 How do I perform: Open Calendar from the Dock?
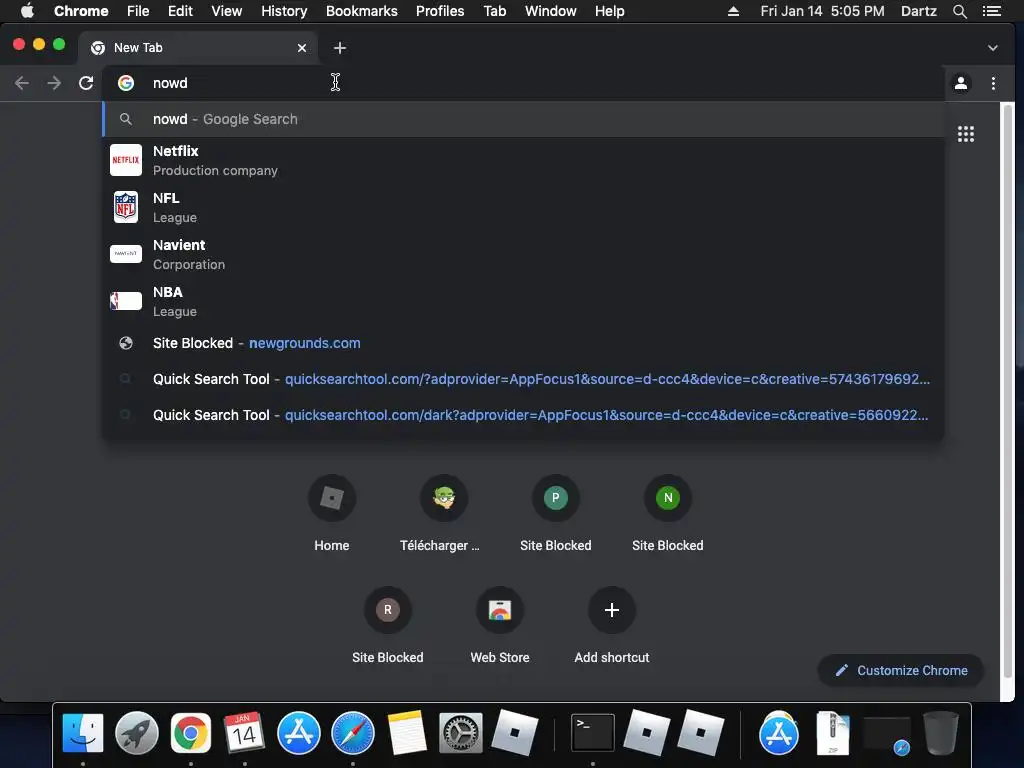point(244,733)
